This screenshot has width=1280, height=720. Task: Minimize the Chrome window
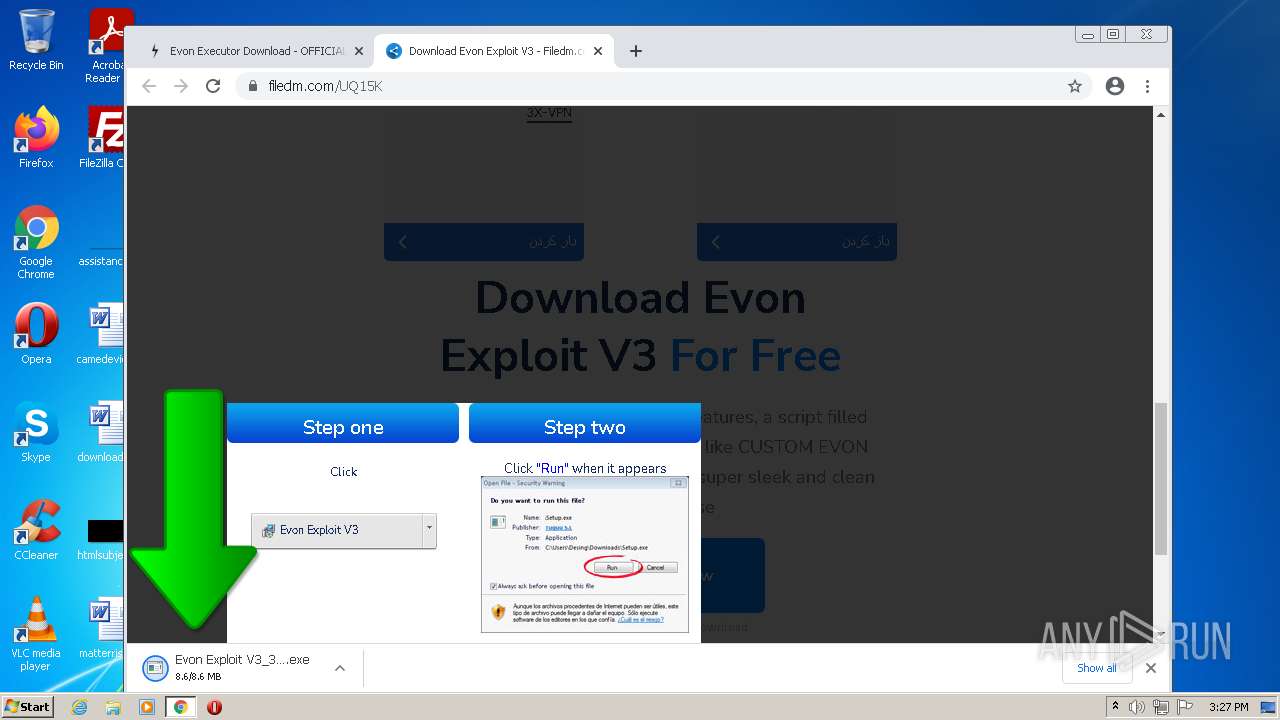[x=1088, y=34]
